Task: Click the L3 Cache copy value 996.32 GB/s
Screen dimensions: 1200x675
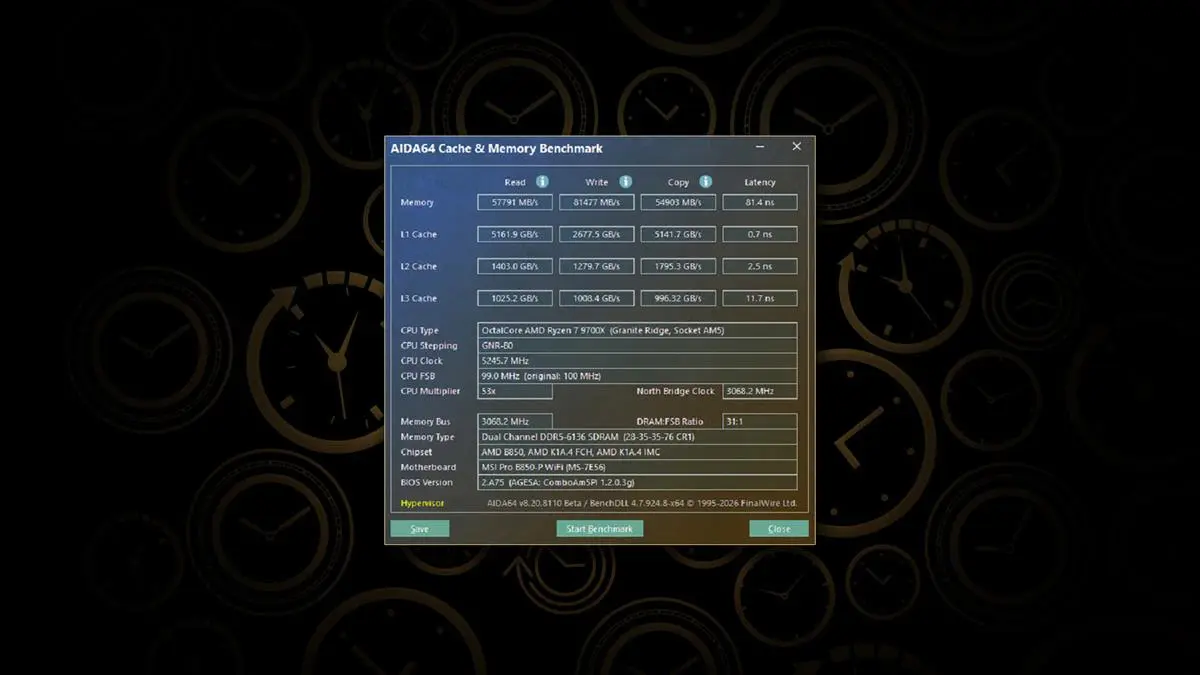Action: pos(678,298)
